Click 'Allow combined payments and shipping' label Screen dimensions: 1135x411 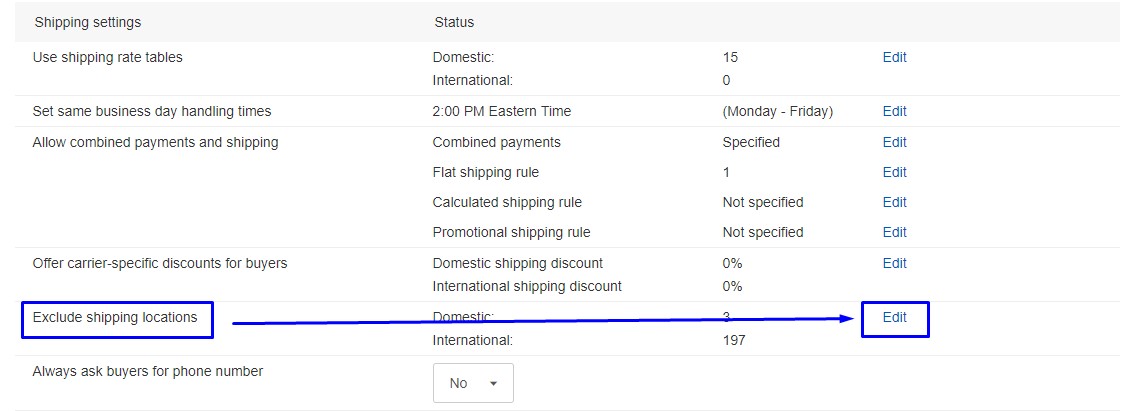(155, 142)
